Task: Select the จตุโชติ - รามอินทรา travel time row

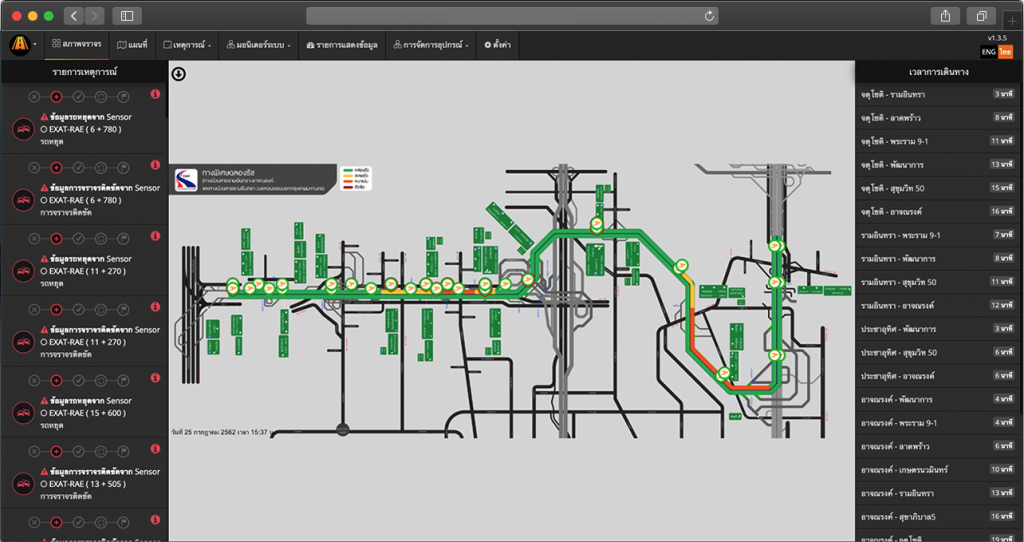Action: tap(936, 95)
